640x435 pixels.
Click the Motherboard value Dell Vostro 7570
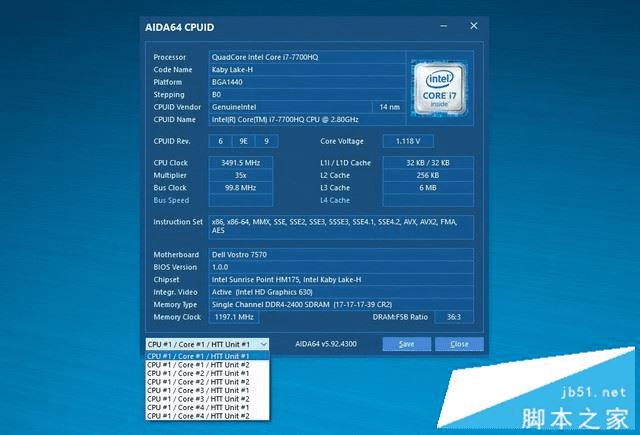pos(341,255)
